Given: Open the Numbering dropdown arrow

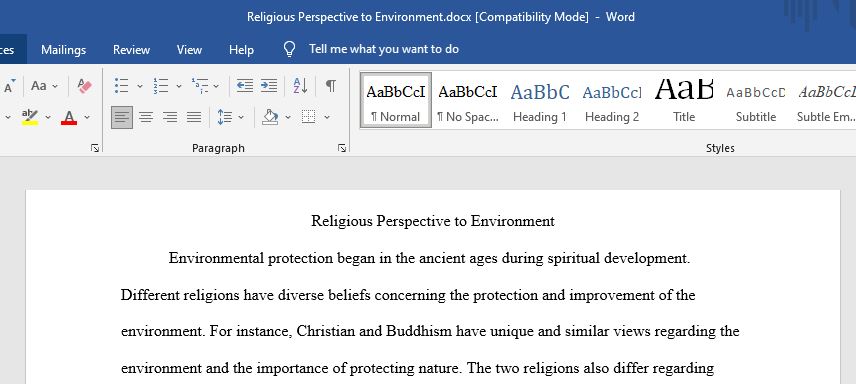Looking at the screenshot, I should (x=179, y=86).
